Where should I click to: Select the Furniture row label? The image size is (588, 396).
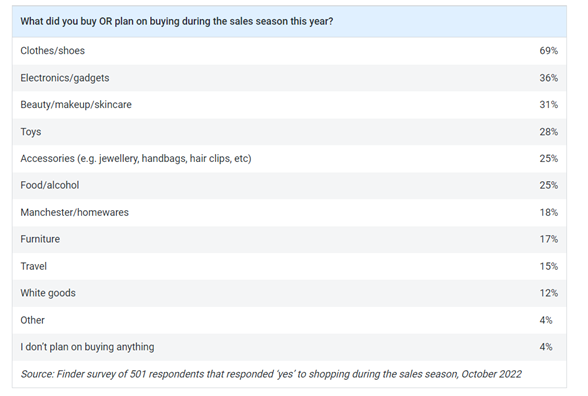40,239
